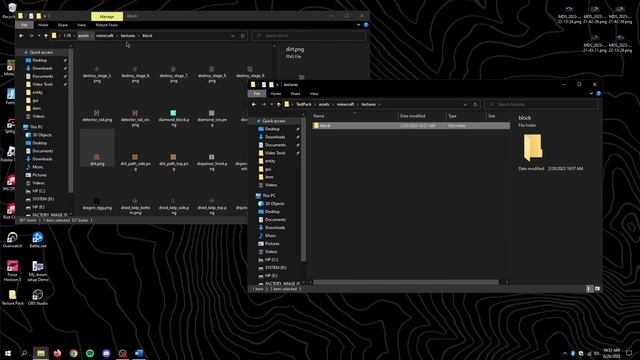This screenshot has width=640, height=360.
Task: Sort by Date modified column header
Action: [422, 116]
